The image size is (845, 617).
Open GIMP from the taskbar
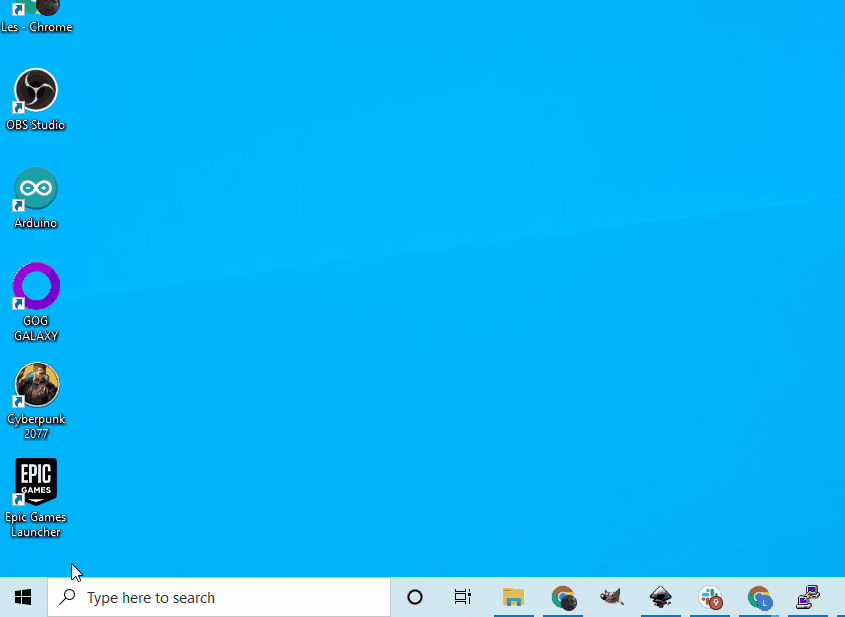(611, 598)
